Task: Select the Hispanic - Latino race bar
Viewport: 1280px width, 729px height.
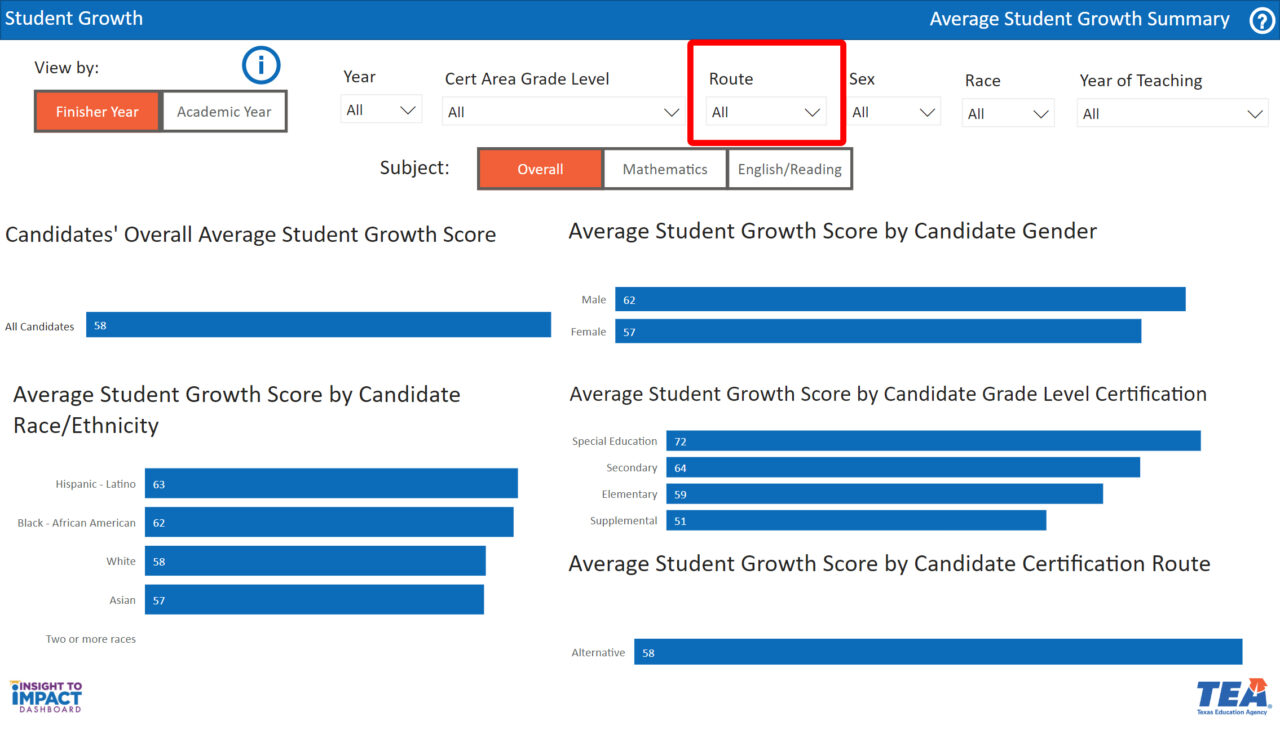Action: click(330, 483)
